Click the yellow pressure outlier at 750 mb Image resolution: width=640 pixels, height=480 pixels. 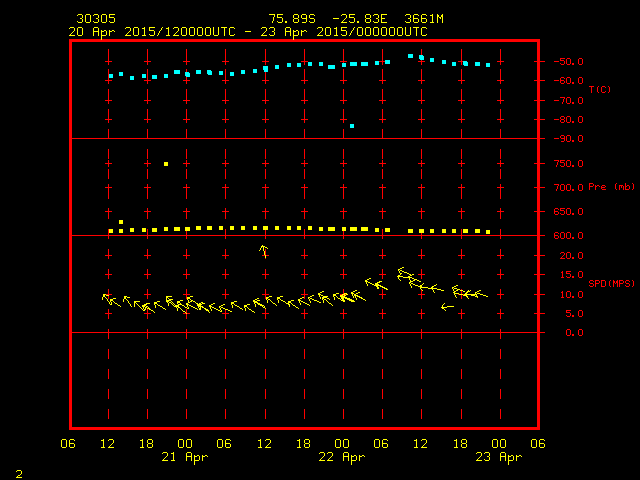coord(166,164)
